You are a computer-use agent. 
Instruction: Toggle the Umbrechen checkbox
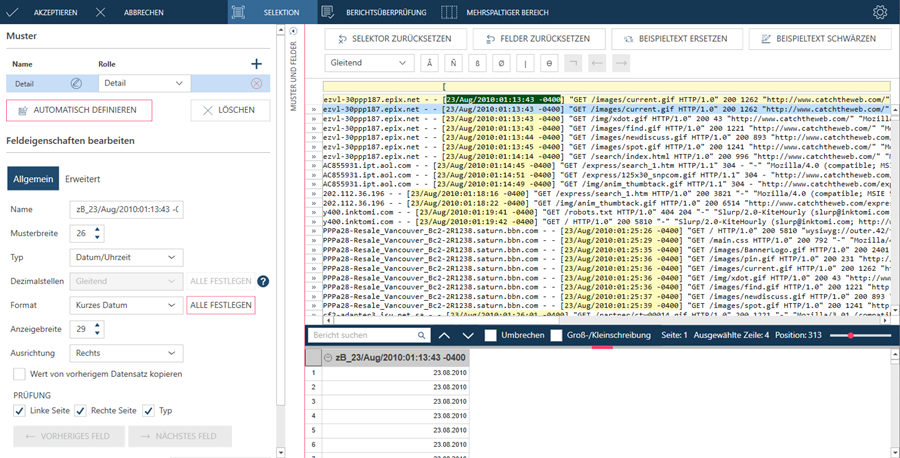pos(490,335)
